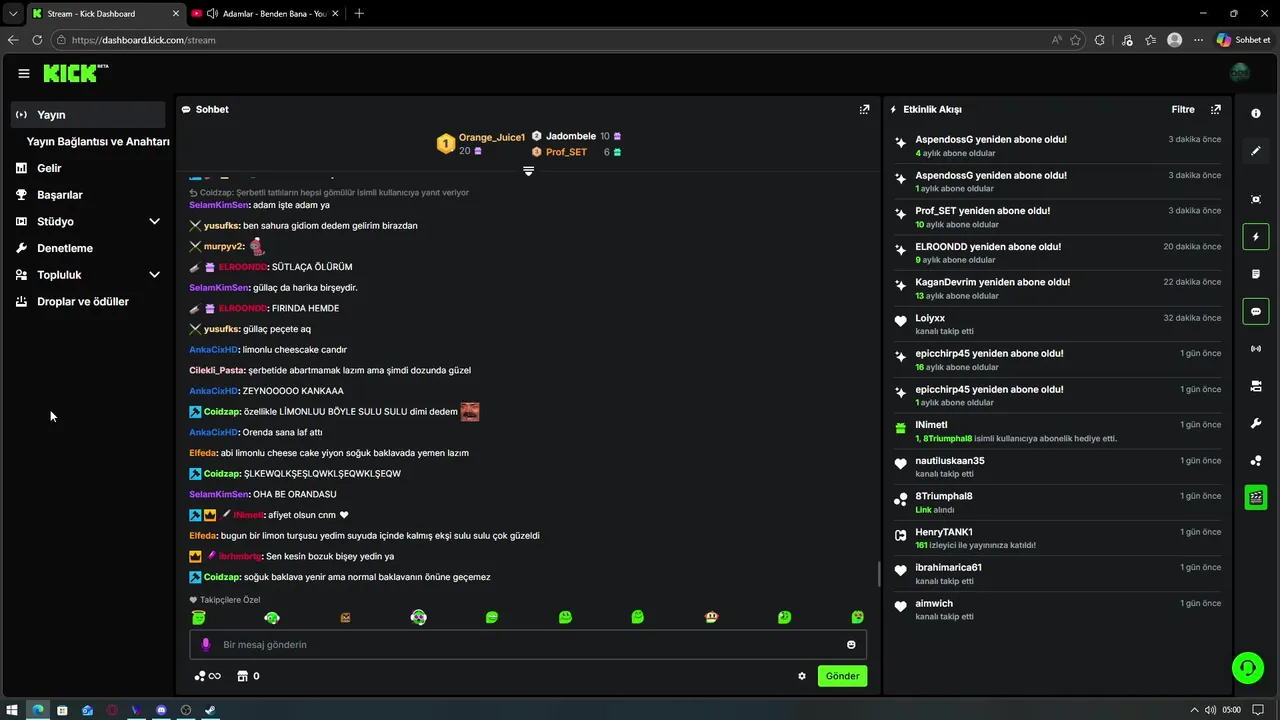This screenshot has height=720, width=1280.
Task: Select the first halo green emote
Action: [x=198, y=617]
